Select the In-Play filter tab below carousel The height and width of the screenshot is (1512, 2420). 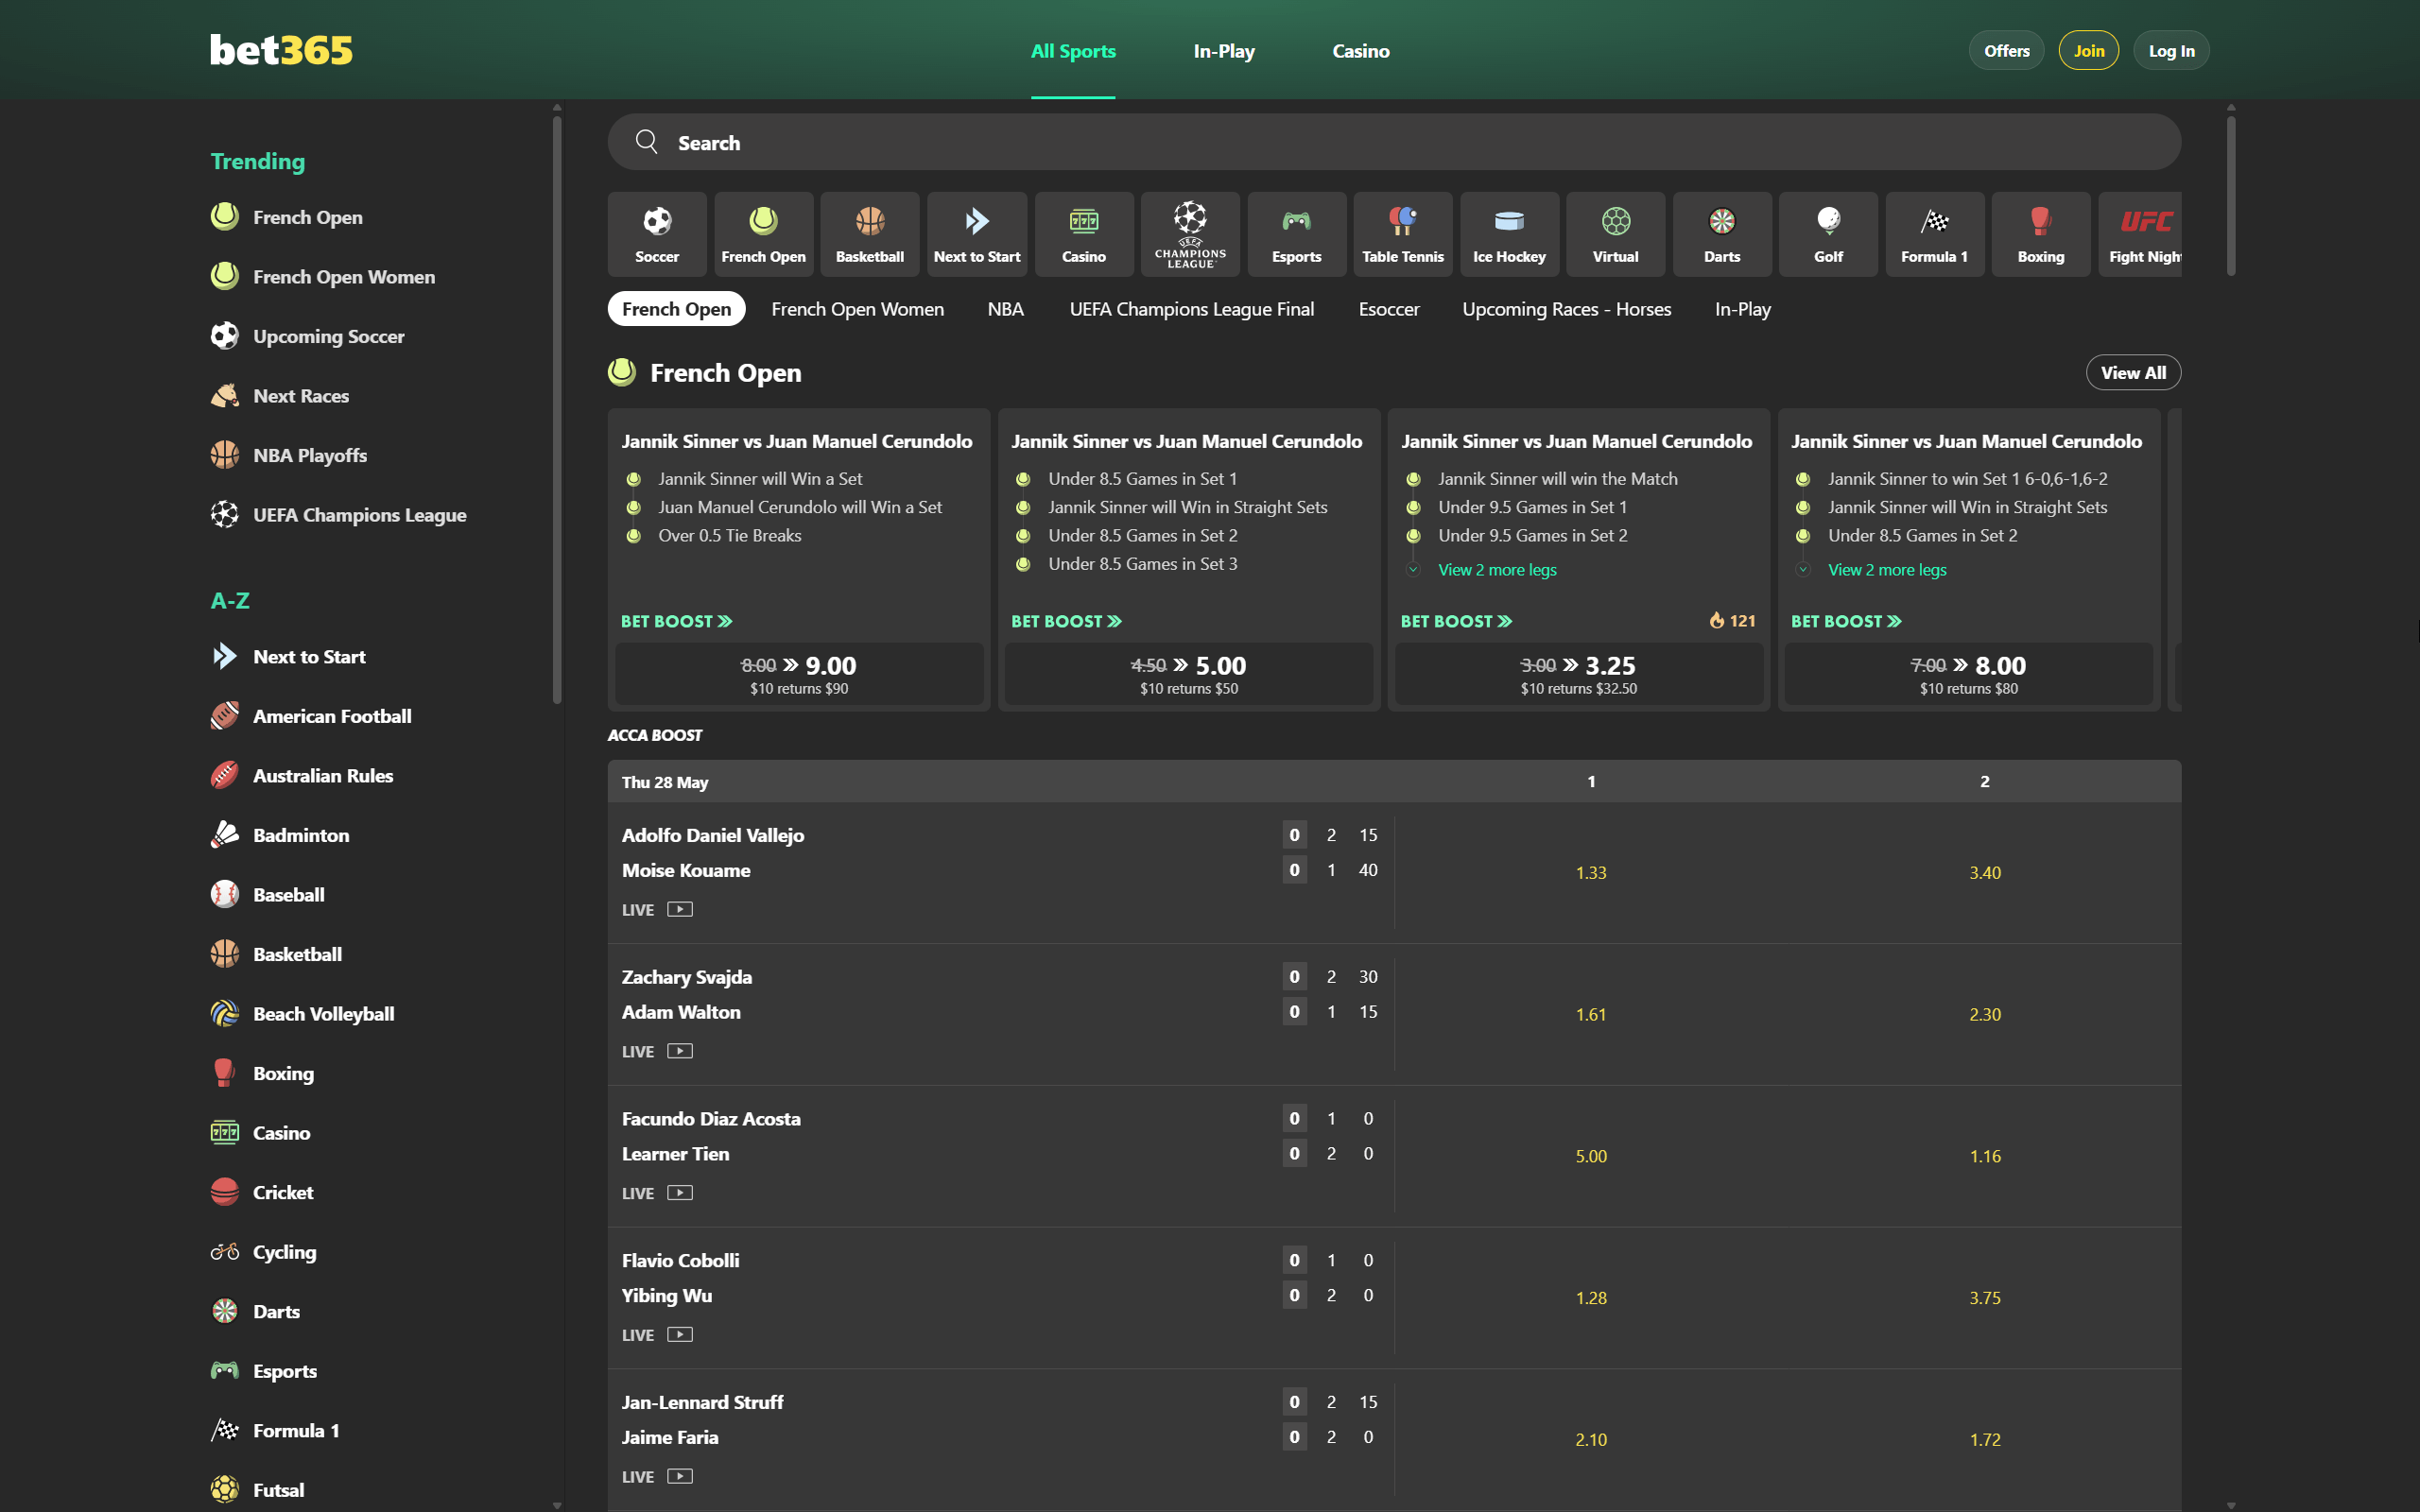[x=1742, y=309]
